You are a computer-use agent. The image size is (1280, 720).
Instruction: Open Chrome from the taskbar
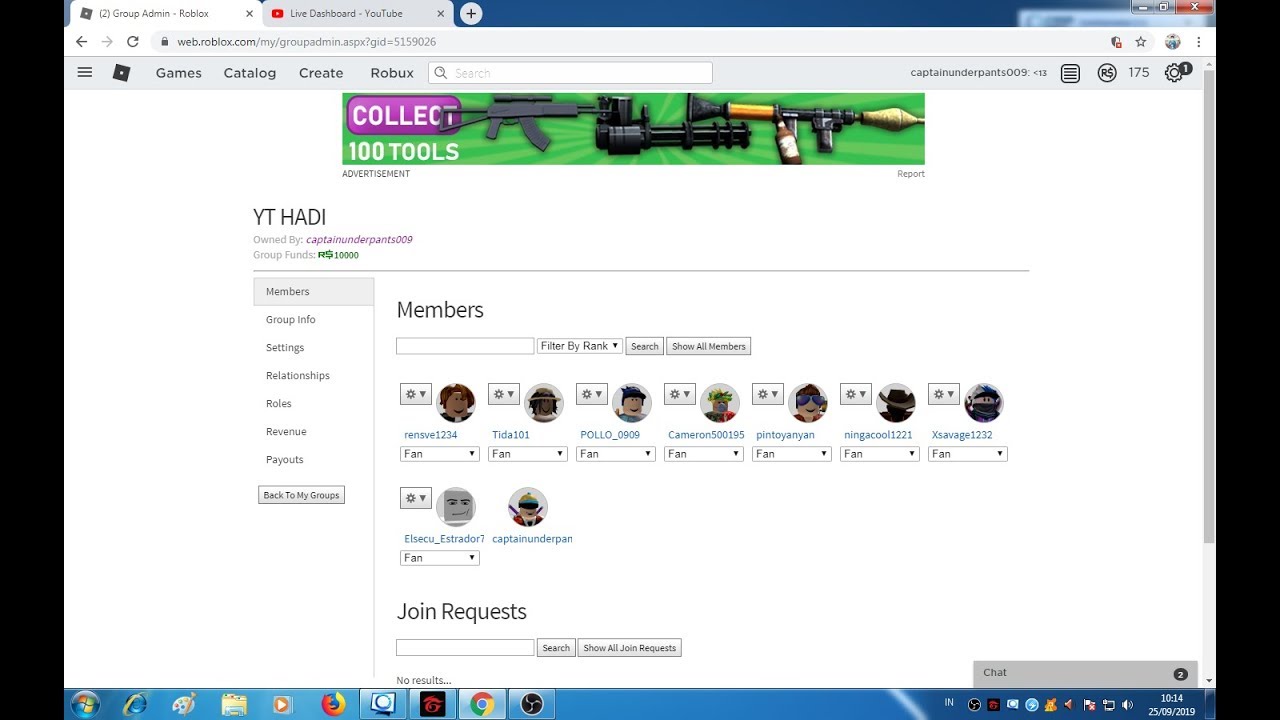[x=482, y=704]
